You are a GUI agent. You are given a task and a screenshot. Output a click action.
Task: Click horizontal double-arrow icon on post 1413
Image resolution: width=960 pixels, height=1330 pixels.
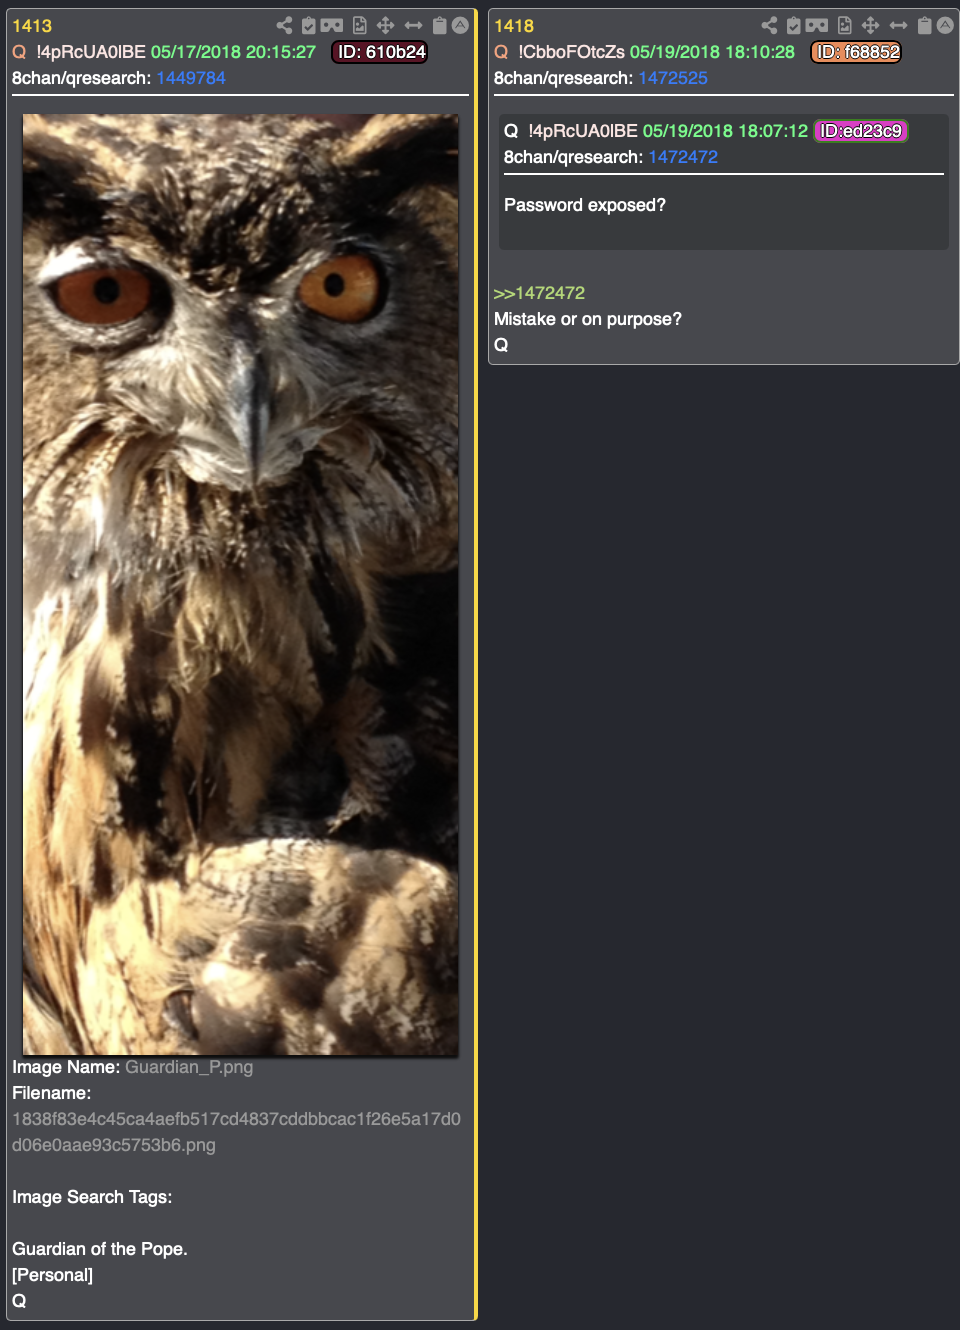pyautogui.click(x=413, y=25)
